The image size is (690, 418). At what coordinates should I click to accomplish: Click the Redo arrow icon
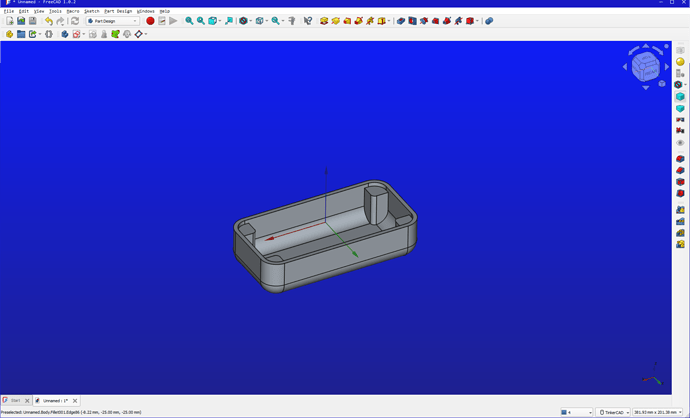(x=60, y=21)
